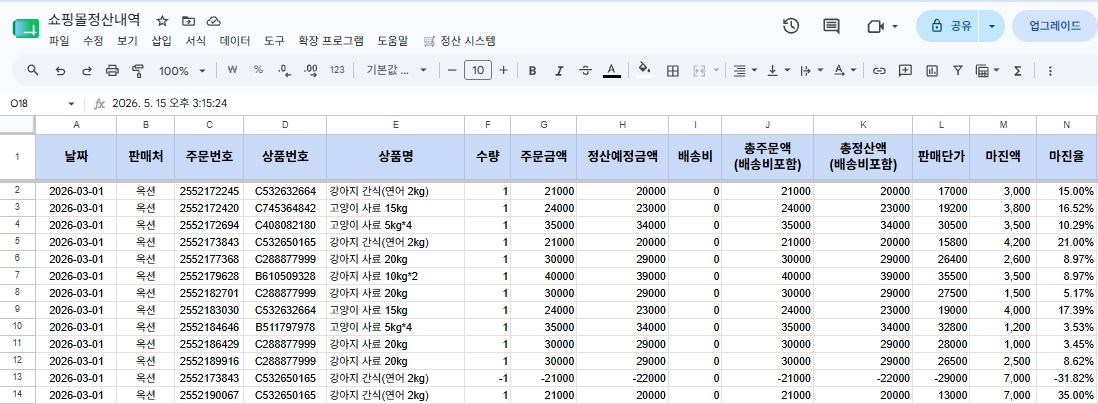Open the borders tool

672,70
